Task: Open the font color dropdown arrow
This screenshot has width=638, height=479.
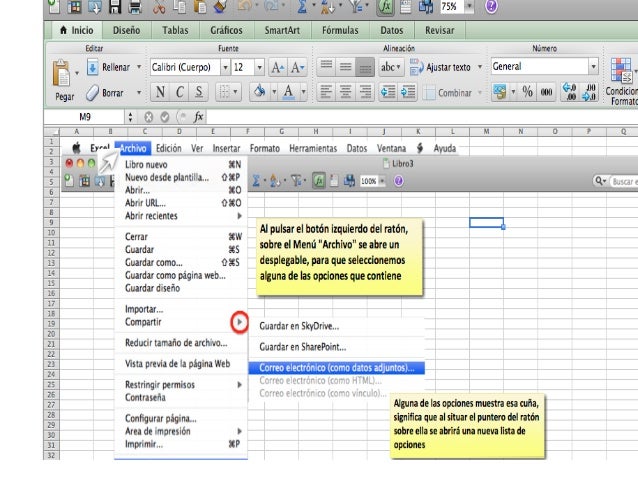Action: point(304,92)
